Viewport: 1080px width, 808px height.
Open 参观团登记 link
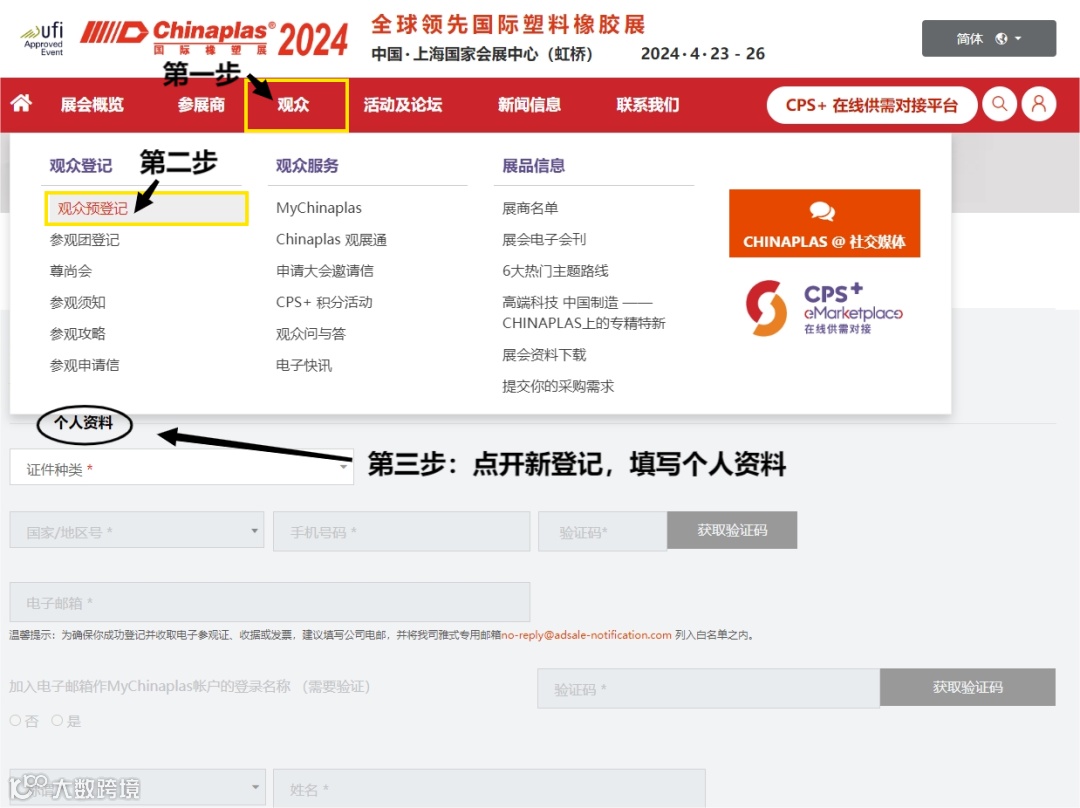[x=84, y=240]
